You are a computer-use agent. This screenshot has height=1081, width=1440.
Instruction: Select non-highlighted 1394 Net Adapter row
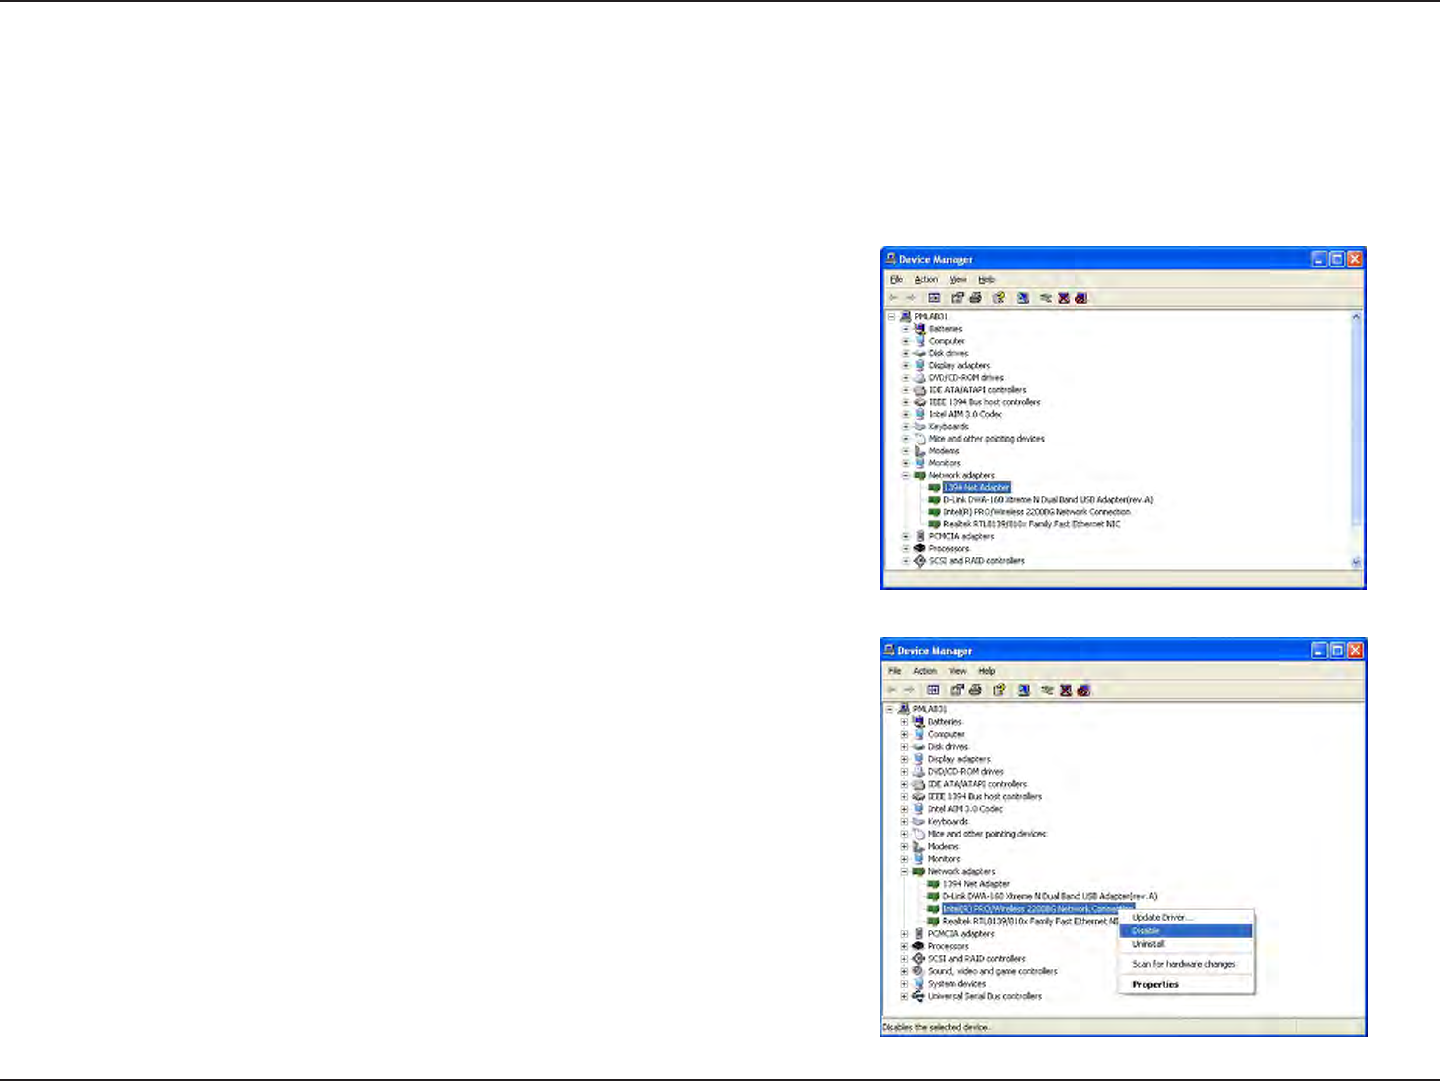point(975,884)
